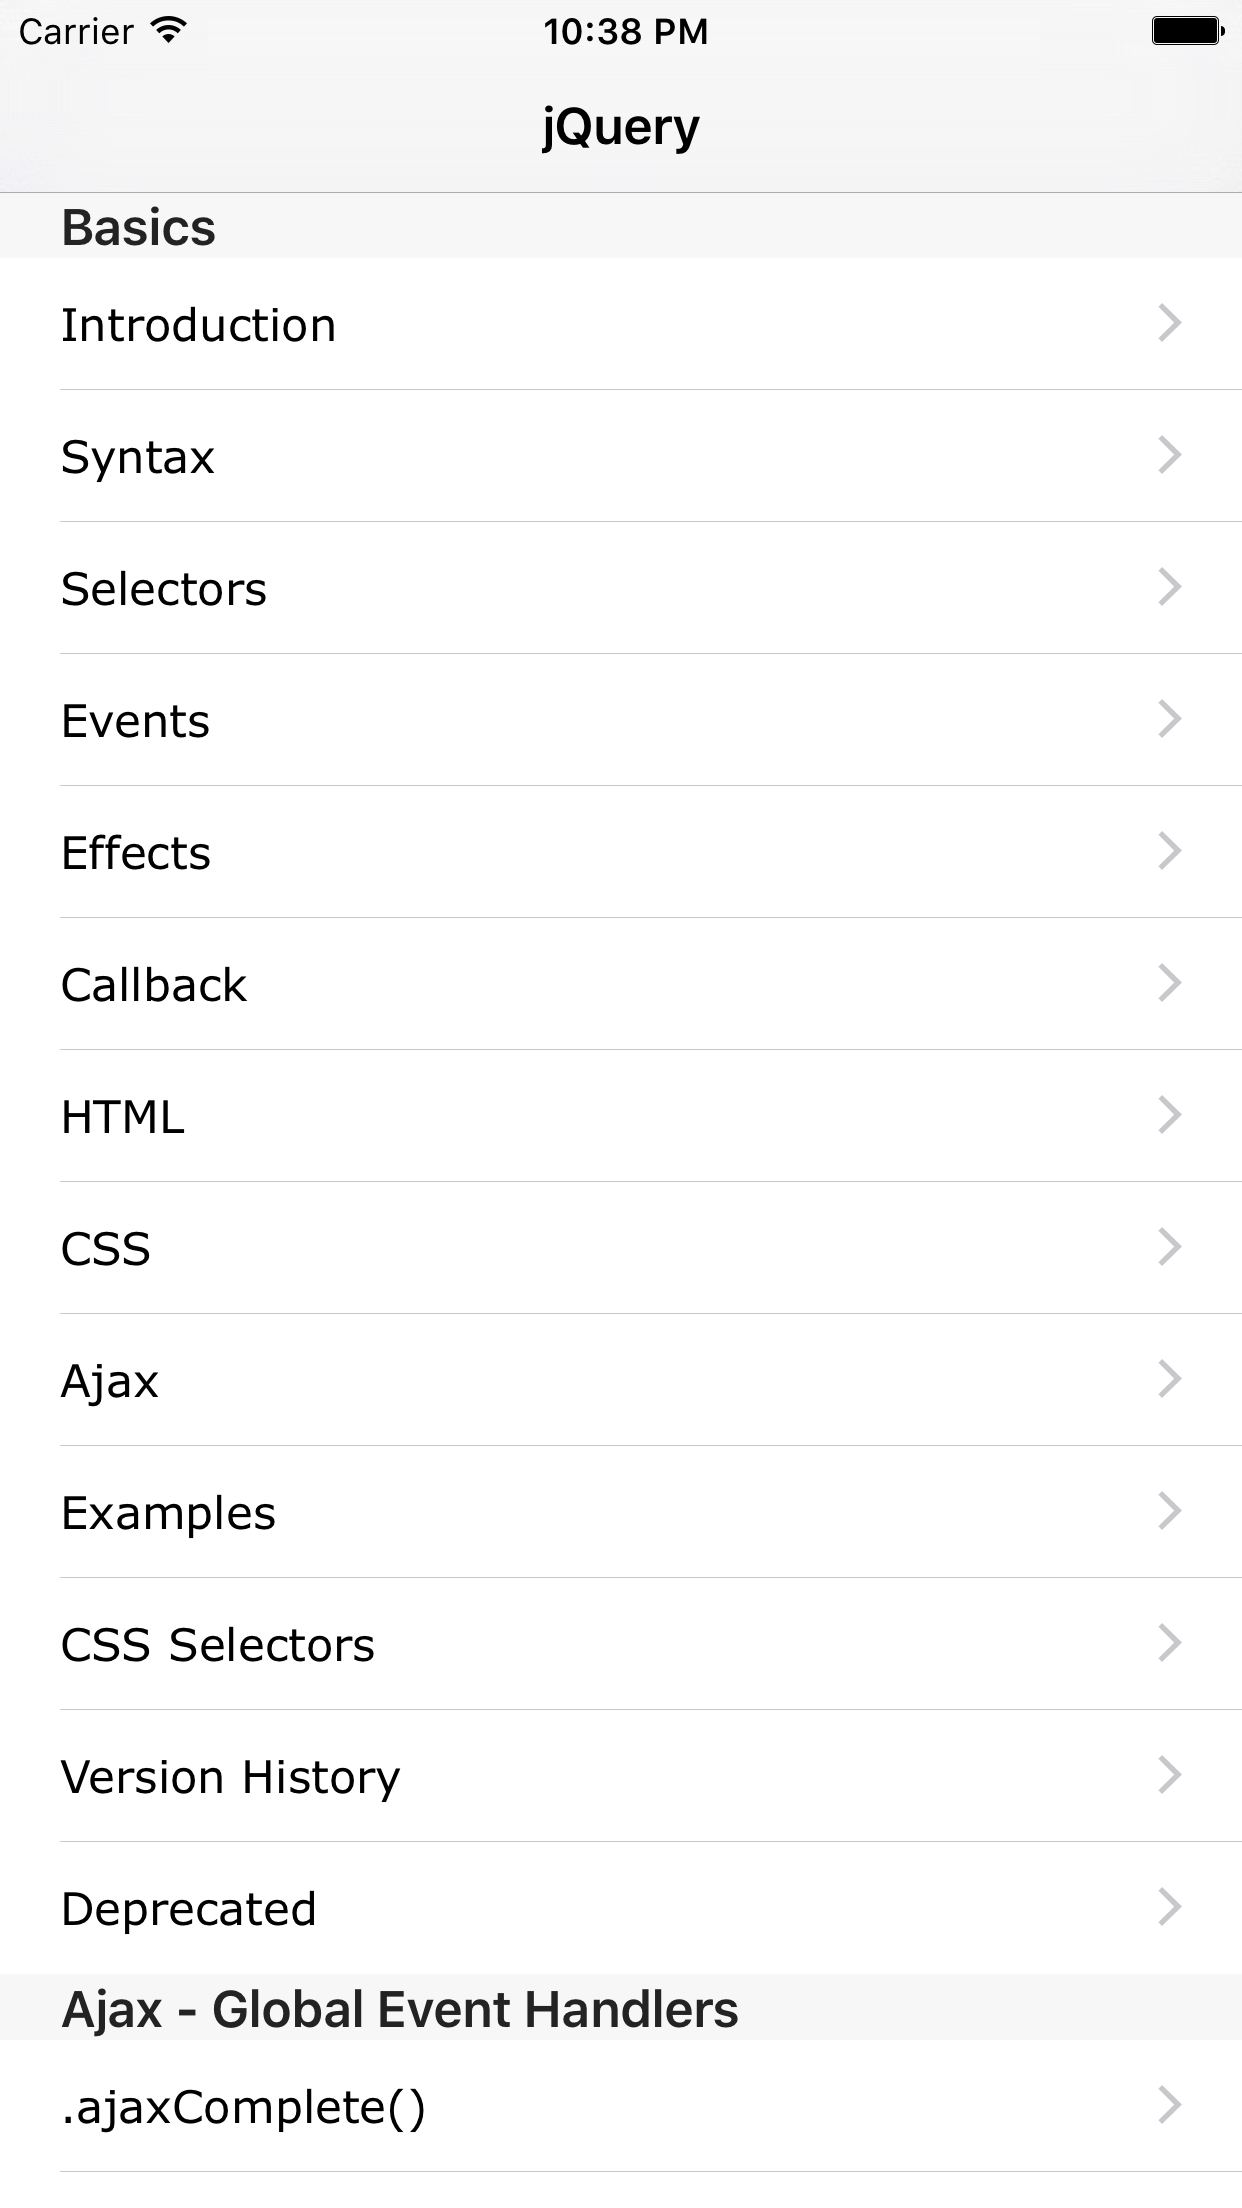Open the Ajax section
This screenshot has width=1242, height=2208.
400,1380
